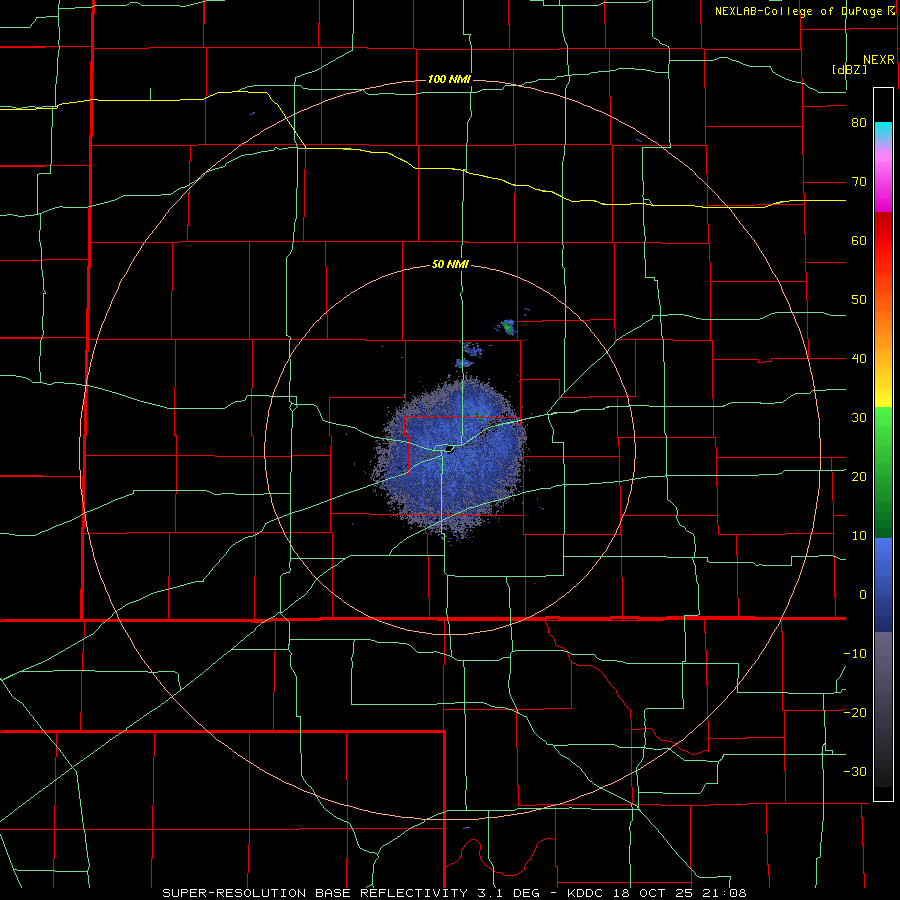The image size is (900, 900).
Task: Click the 30 dBZ value on the color scale
Action: point(859,418)
